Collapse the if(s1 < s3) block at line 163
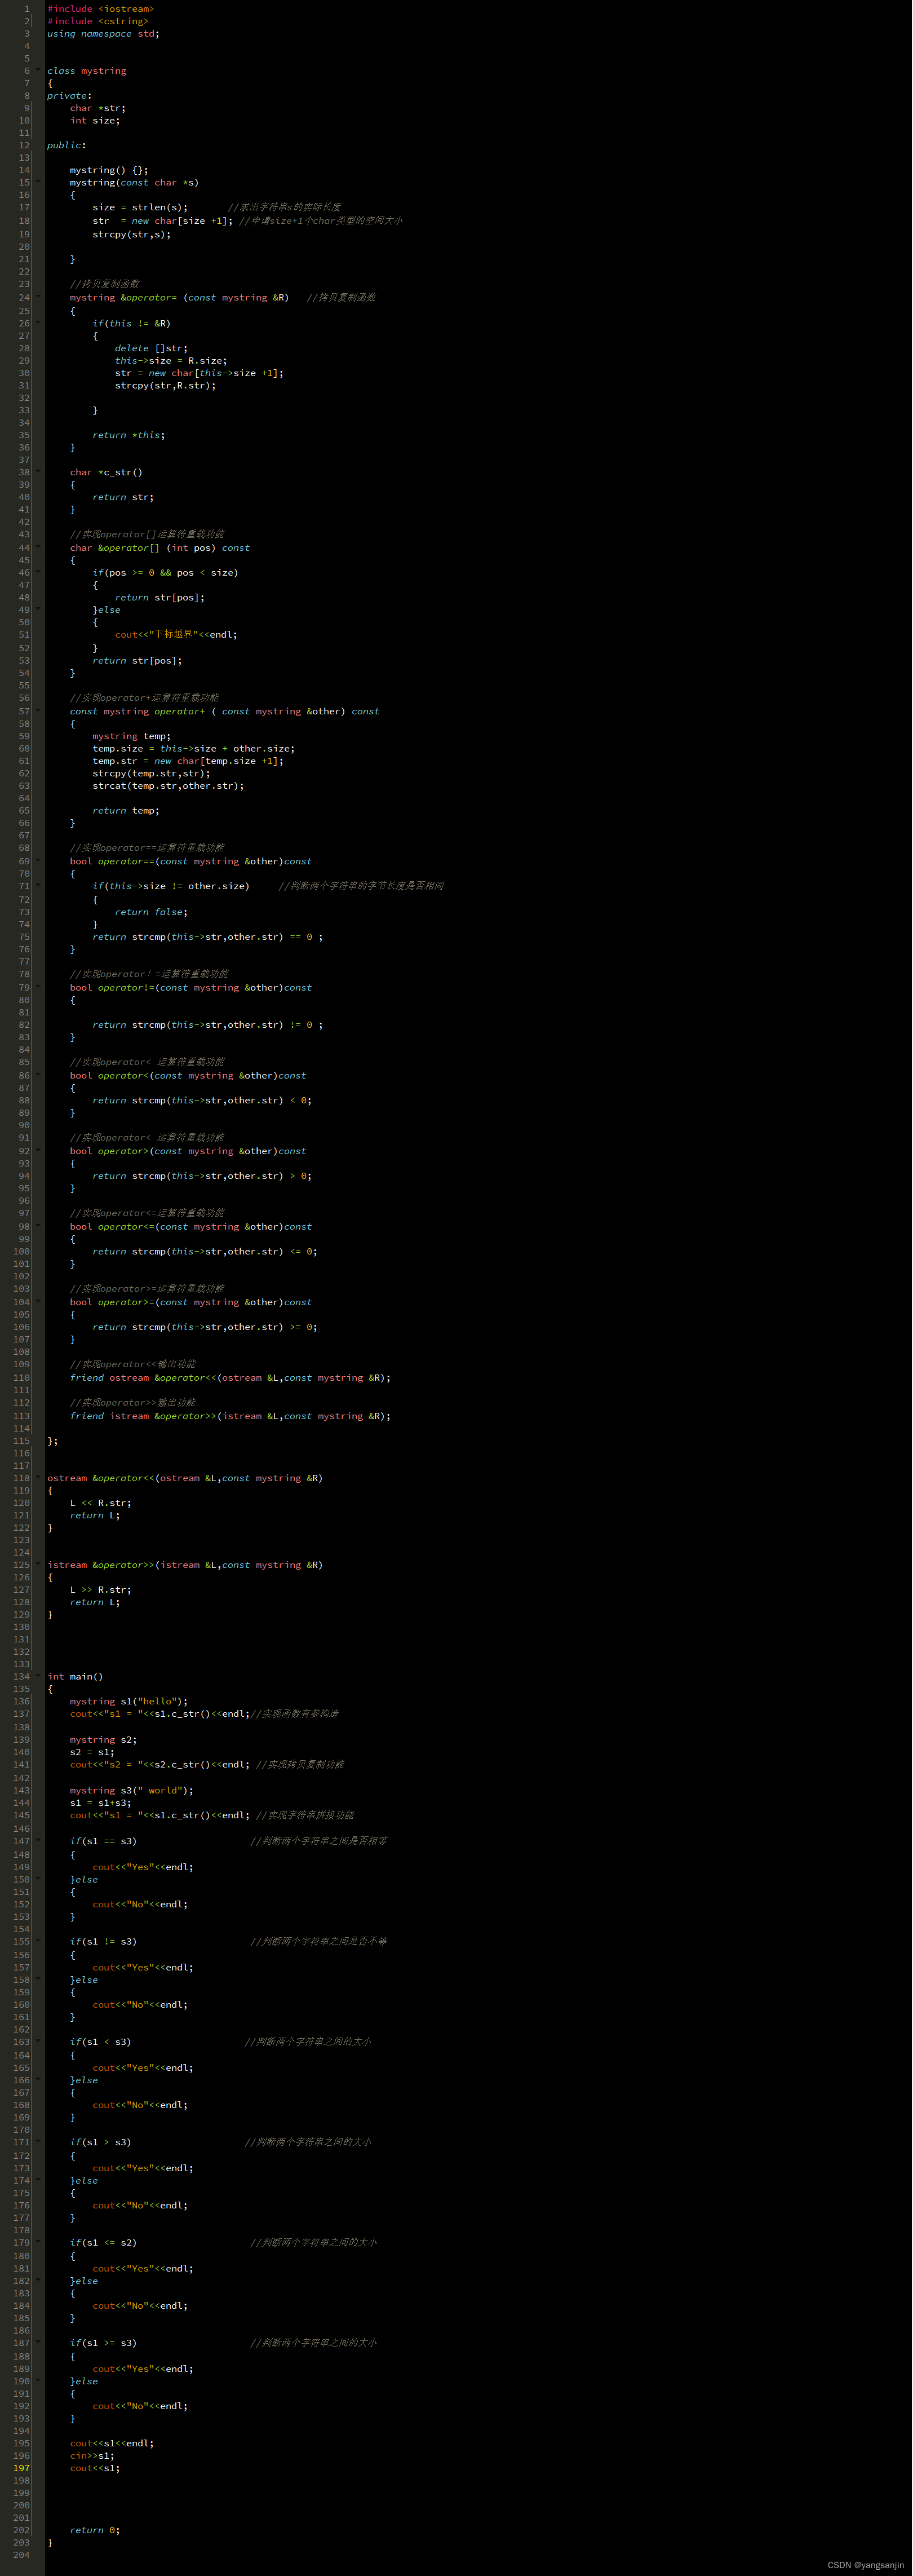913x2576 pixels. click(38, 2041)
